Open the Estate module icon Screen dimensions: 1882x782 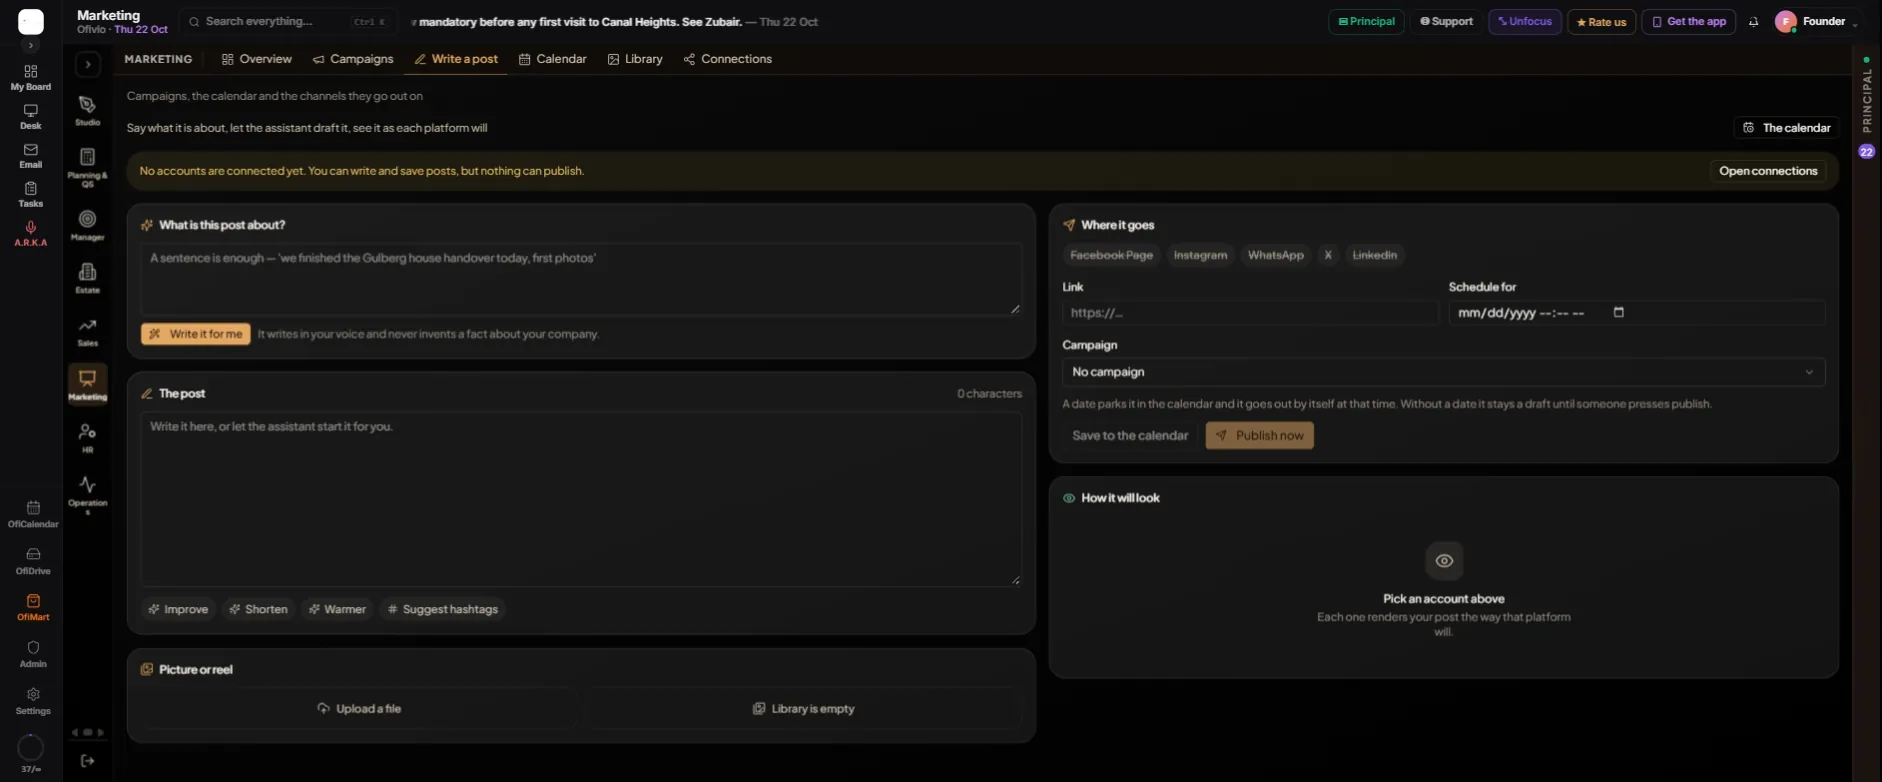pyautogui.click(x=88, y=278)
